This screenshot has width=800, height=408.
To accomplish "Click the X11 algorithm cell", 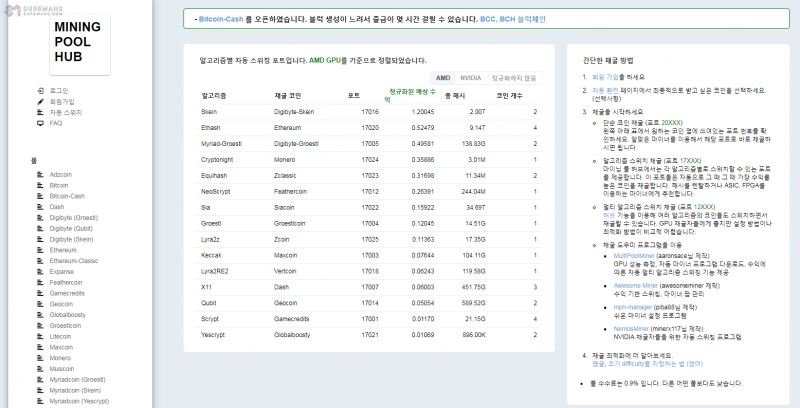I will coord(206,287).
